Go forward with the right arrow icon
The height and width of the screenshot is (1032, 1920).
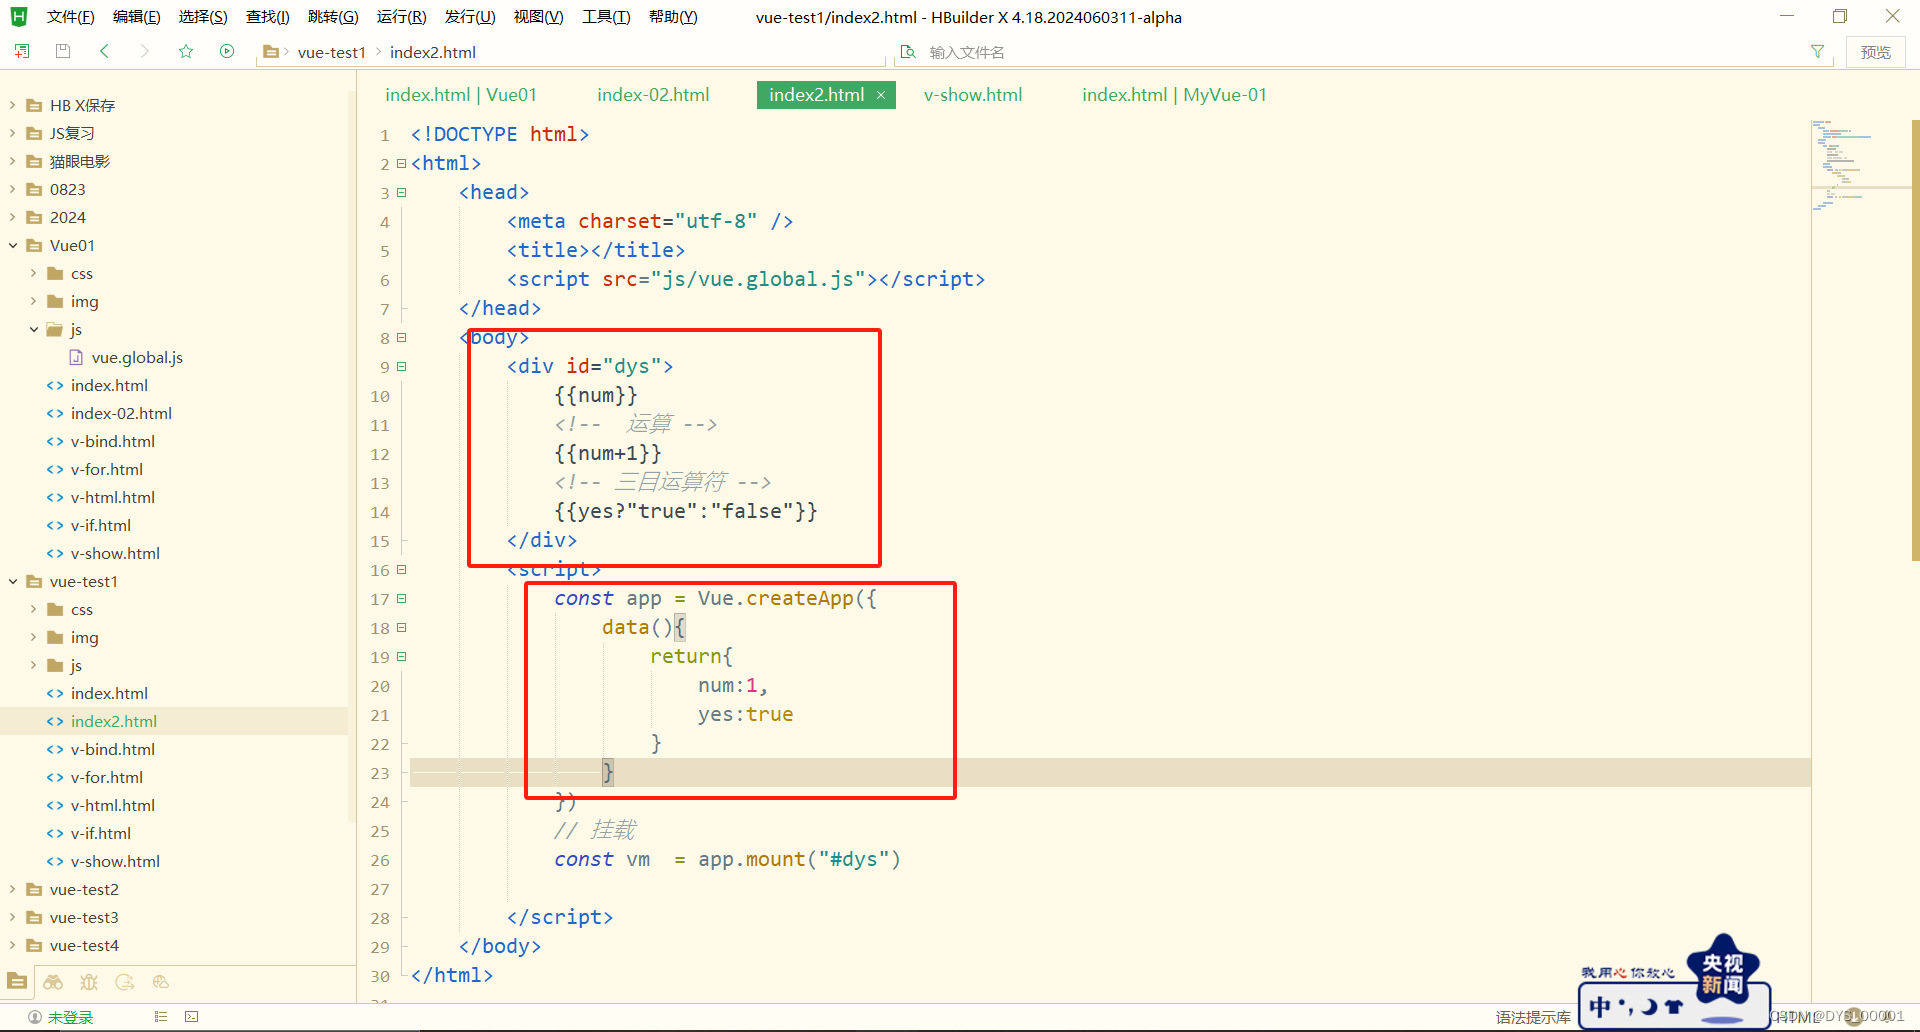tap(145, 51)
